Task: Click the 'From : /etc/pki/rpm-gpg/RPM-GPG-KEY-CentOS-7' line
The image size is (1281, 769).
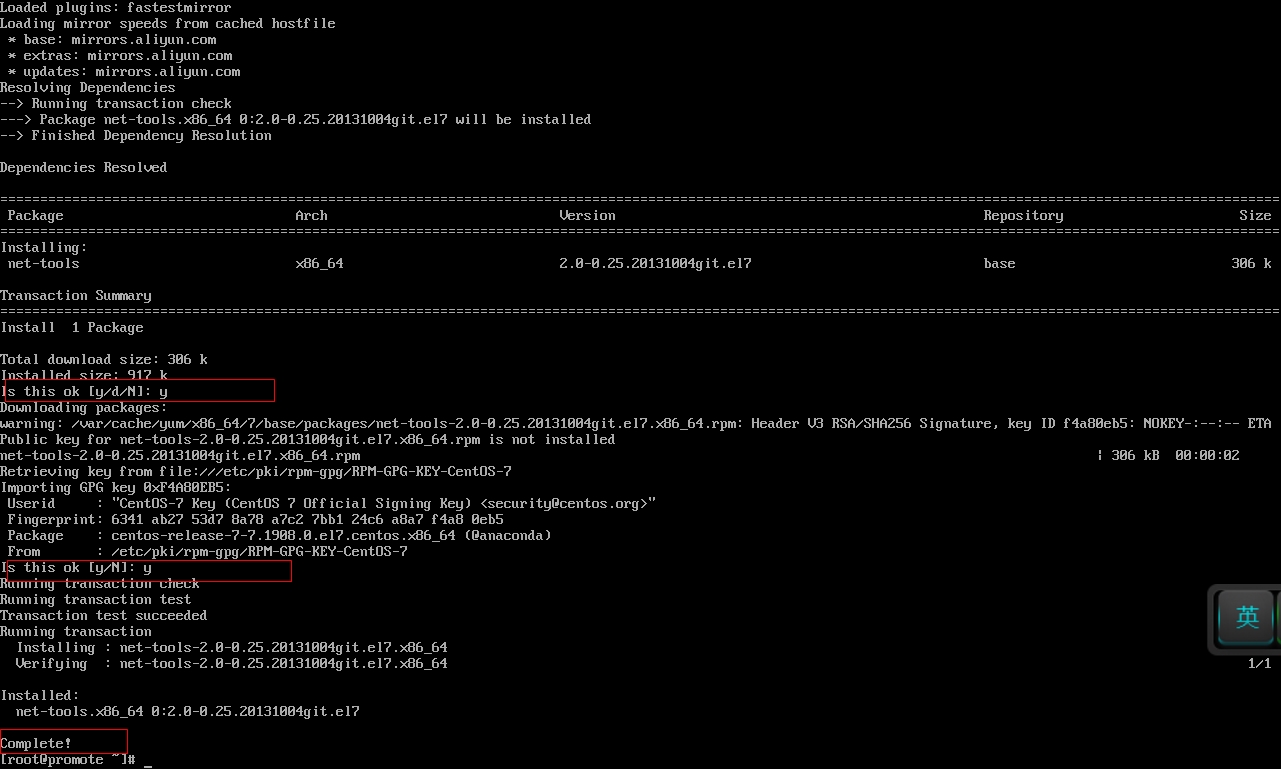Action: pyautogui.click(x=208, y=551)
